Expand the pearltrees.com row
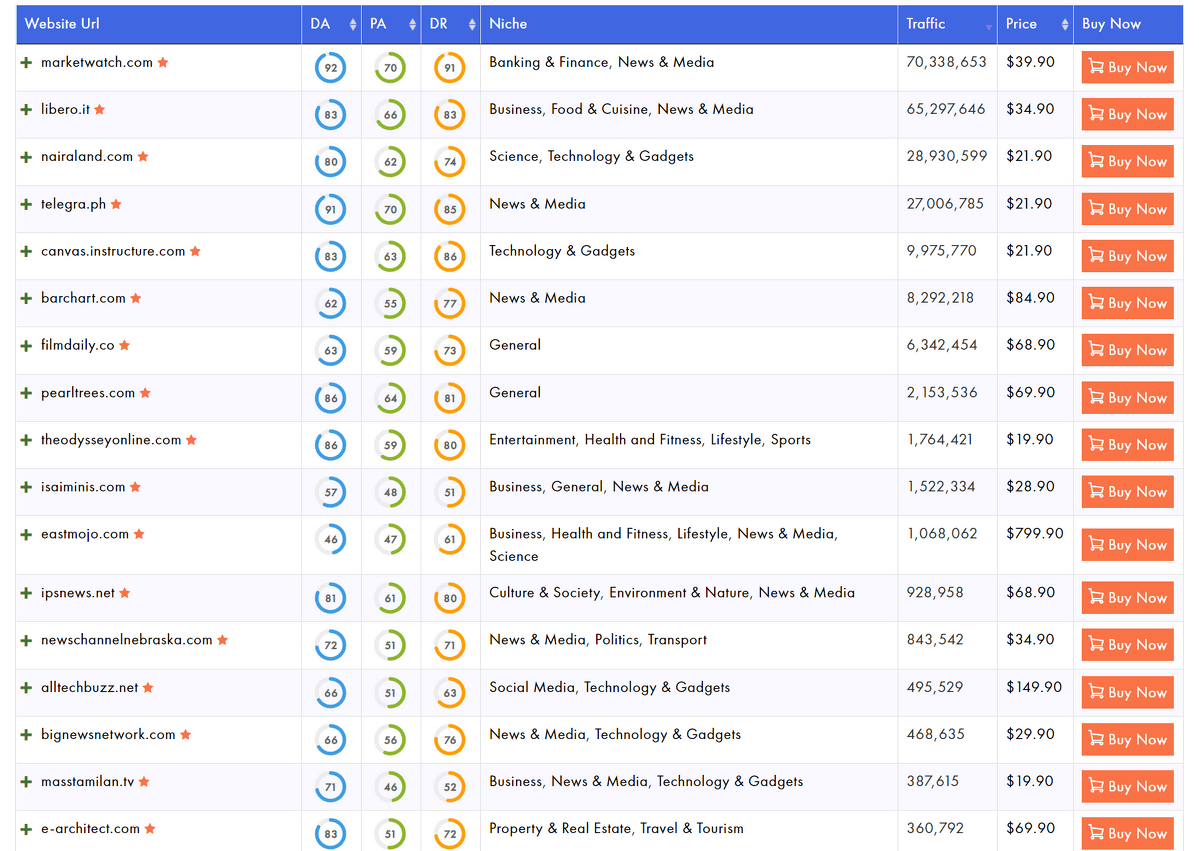1199x851 pixels. (x=26, y=393)
